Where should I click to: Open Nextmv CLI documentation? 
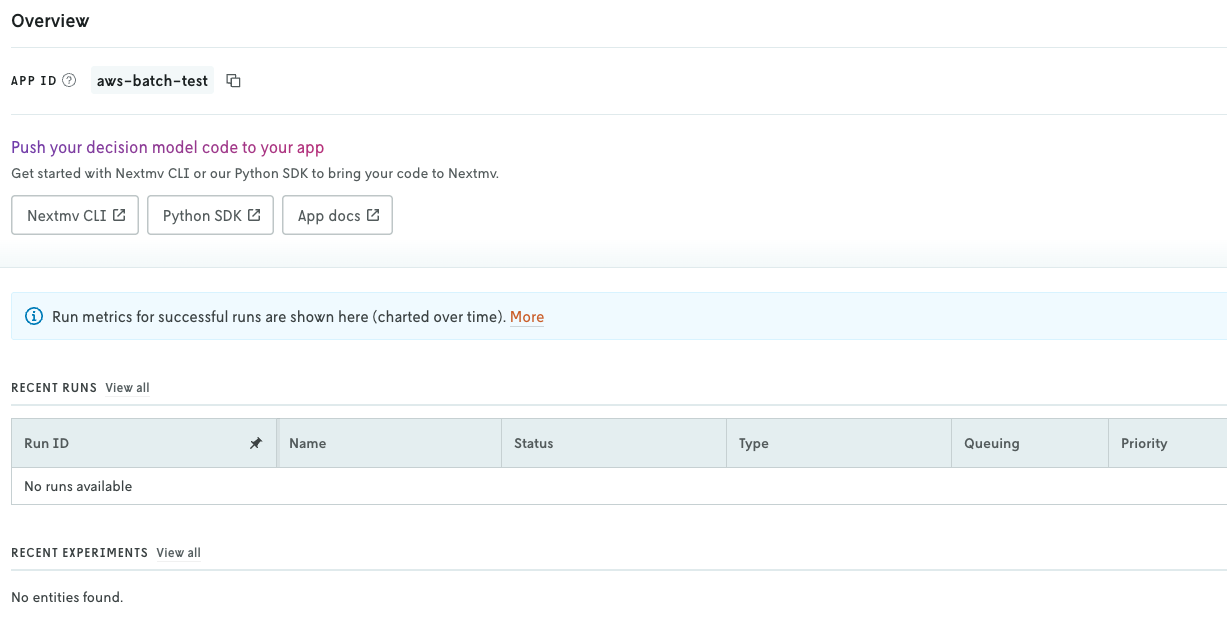(x=75, y=214)
